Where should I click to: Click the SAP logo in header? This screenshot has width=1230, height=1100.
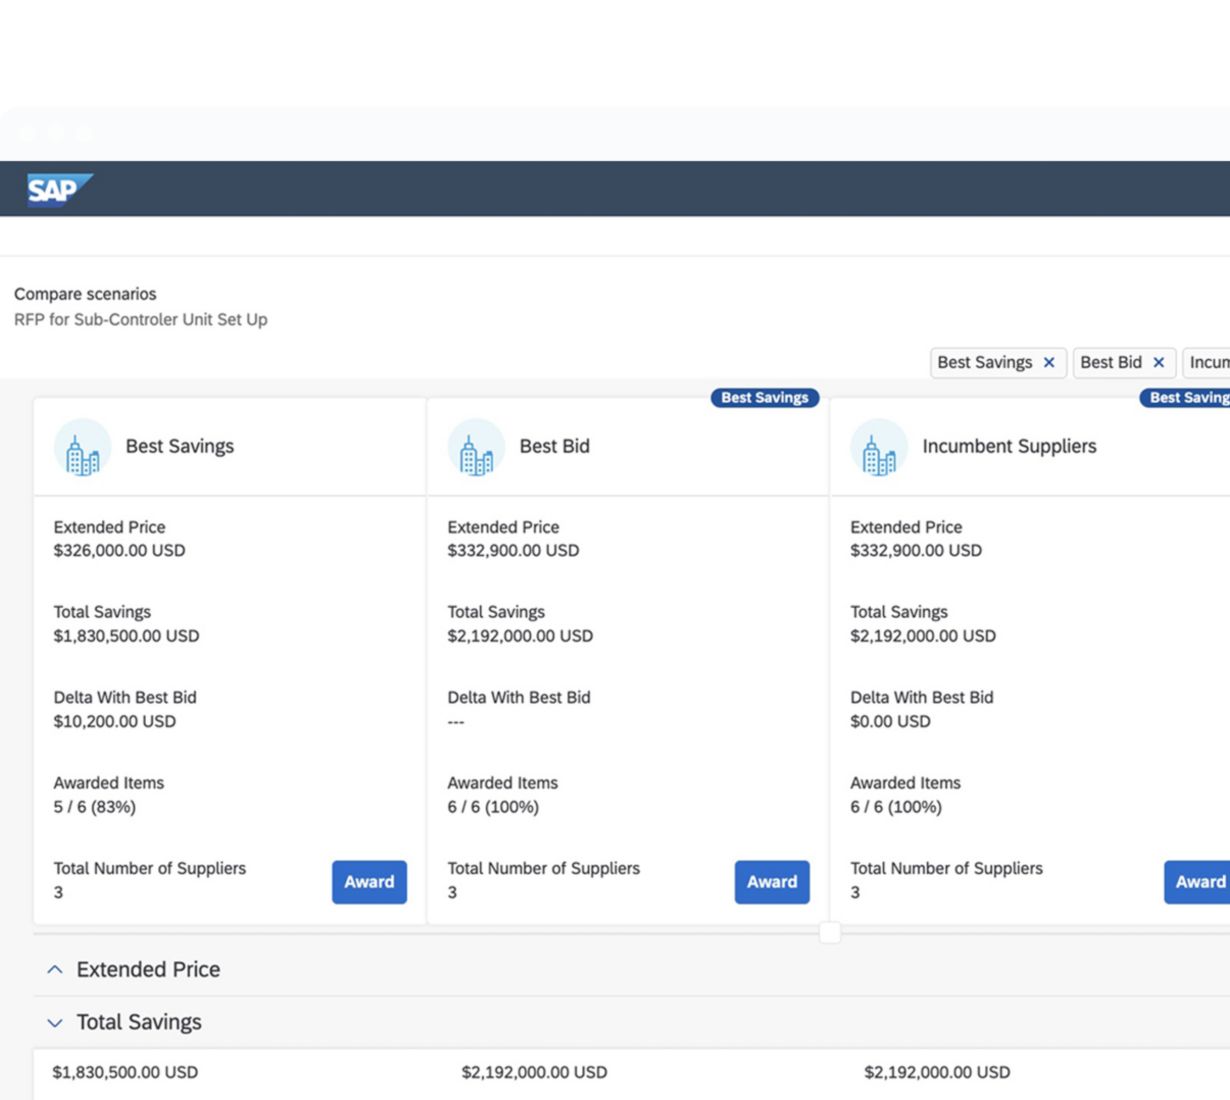58,189
